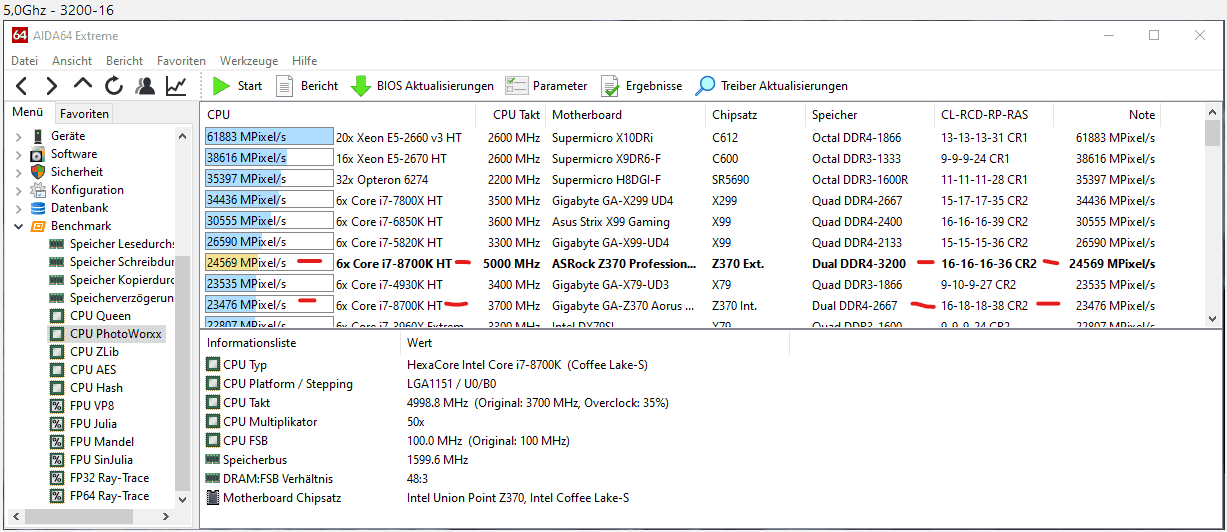Click the Motherboard column header
This screenshot has height=532, width=1227.
pyautogui.click(x=626, y=114)
